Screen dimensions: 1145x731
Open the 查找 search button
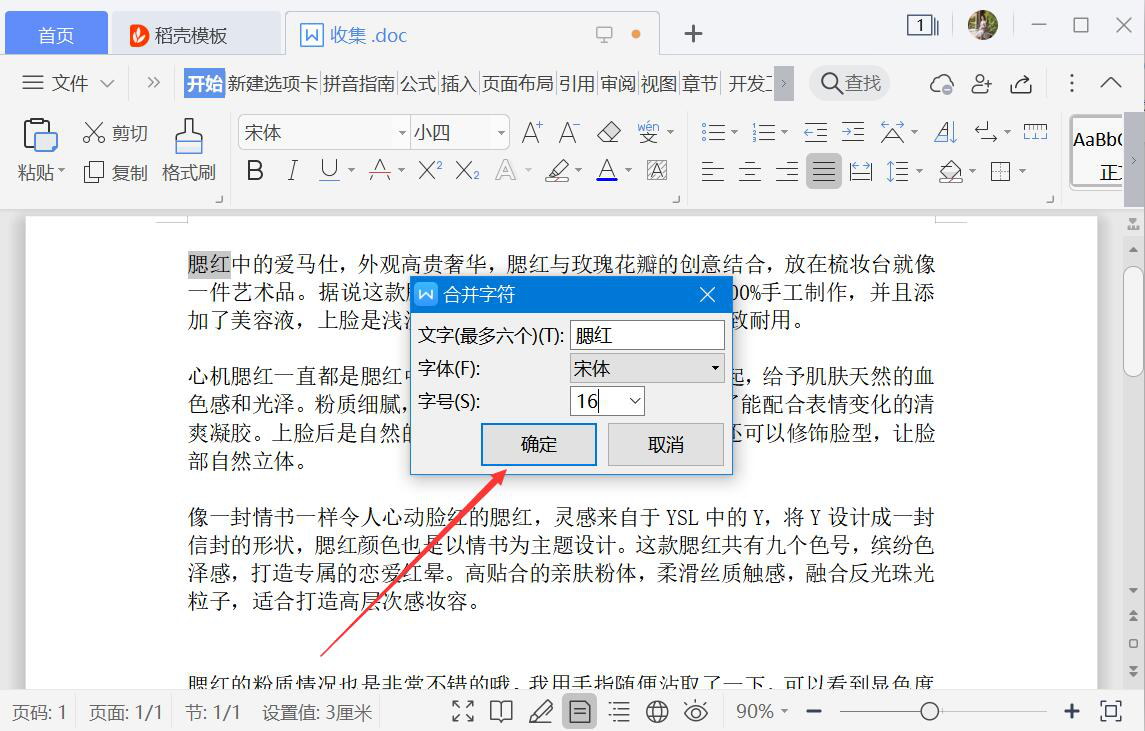(x=851, y=83)
